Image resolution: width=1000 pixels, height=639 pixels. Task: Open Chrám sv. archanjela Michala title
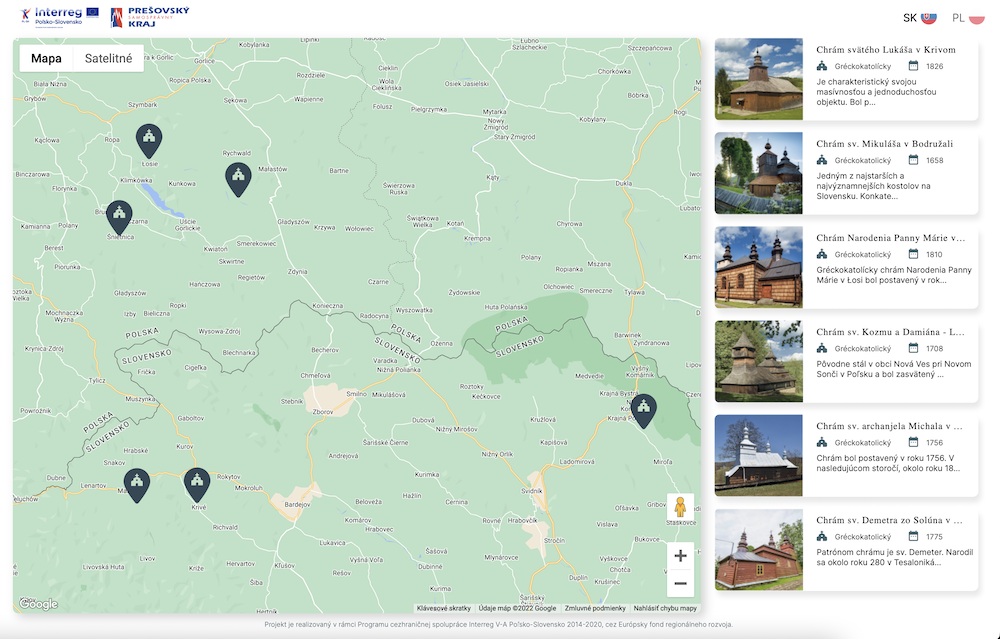(x=889, y=426)
